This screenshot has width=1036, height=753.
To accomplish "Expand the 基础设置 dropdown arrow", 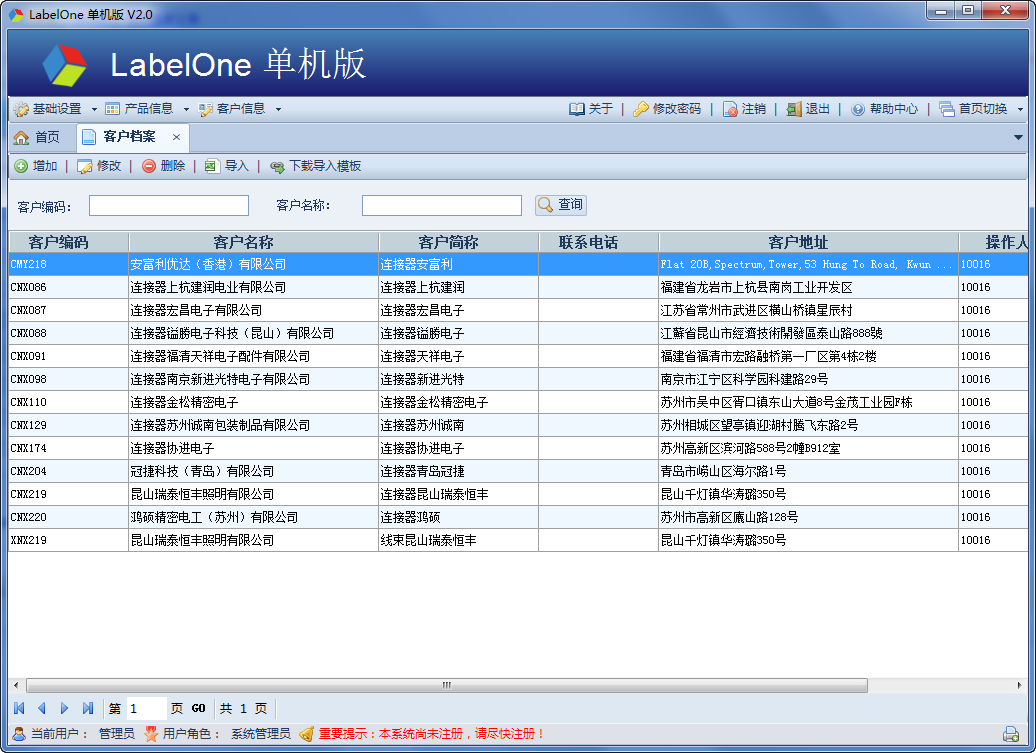I will (x=94, y=110).
